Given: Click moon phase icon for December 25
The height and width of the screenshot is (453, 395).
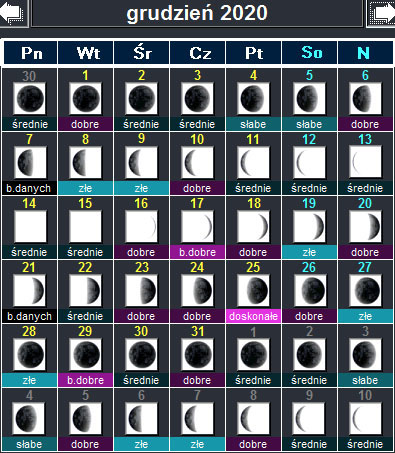Looking at the screenshot, I should click(253, 291).
